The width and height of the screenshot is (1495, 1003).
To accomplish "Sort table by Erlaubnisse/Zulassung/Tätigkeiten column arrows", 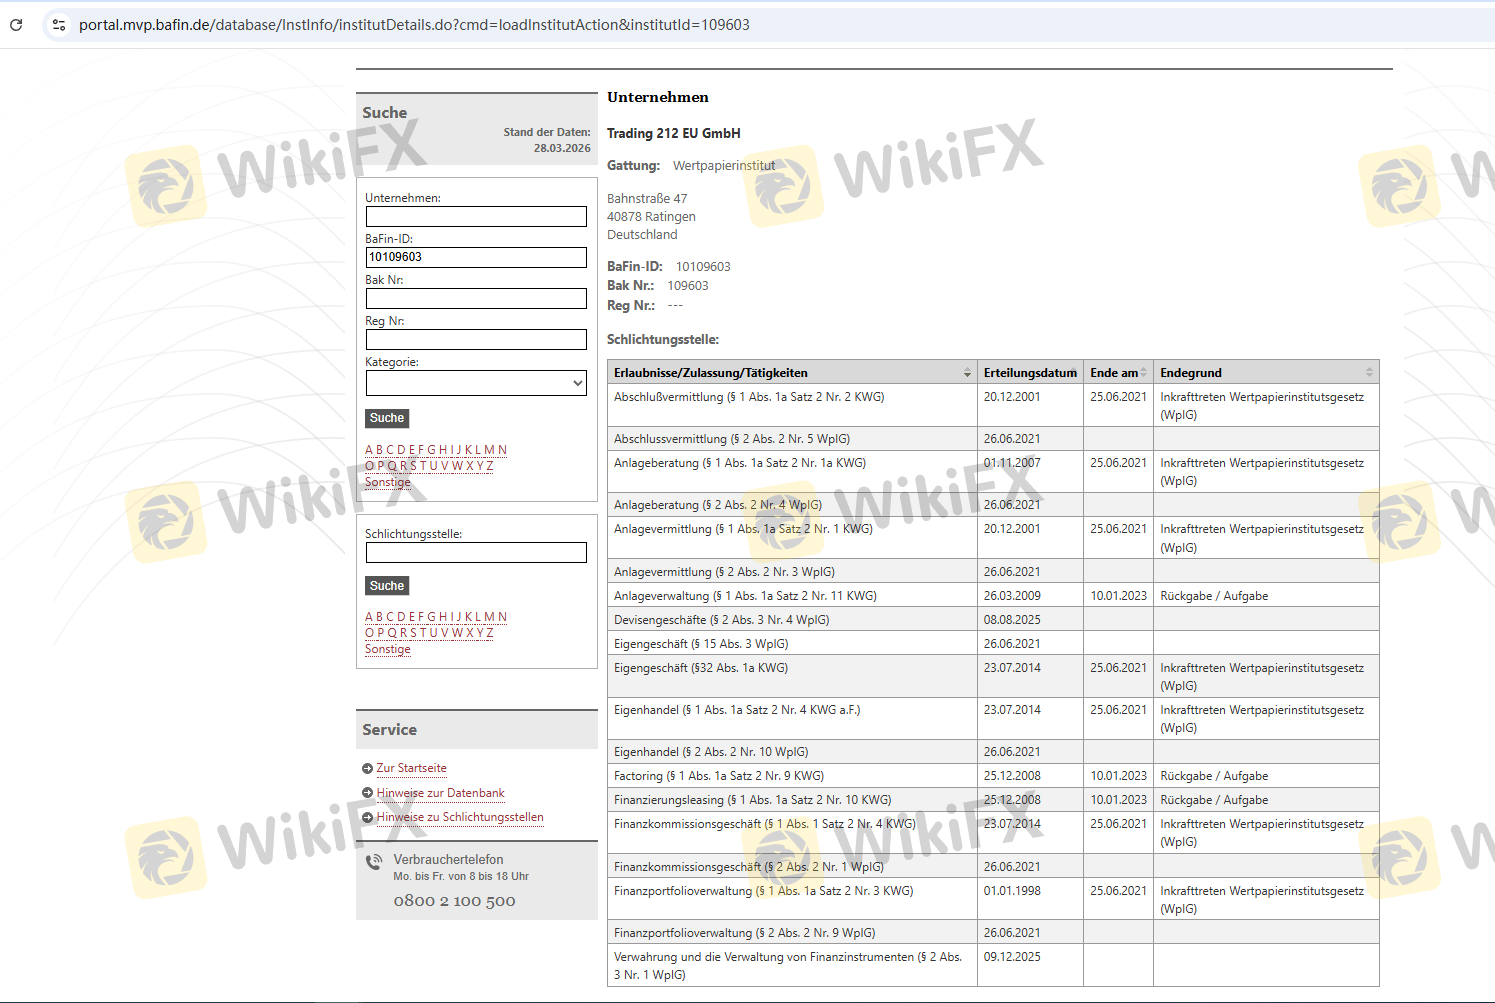I will pos(967,373).
